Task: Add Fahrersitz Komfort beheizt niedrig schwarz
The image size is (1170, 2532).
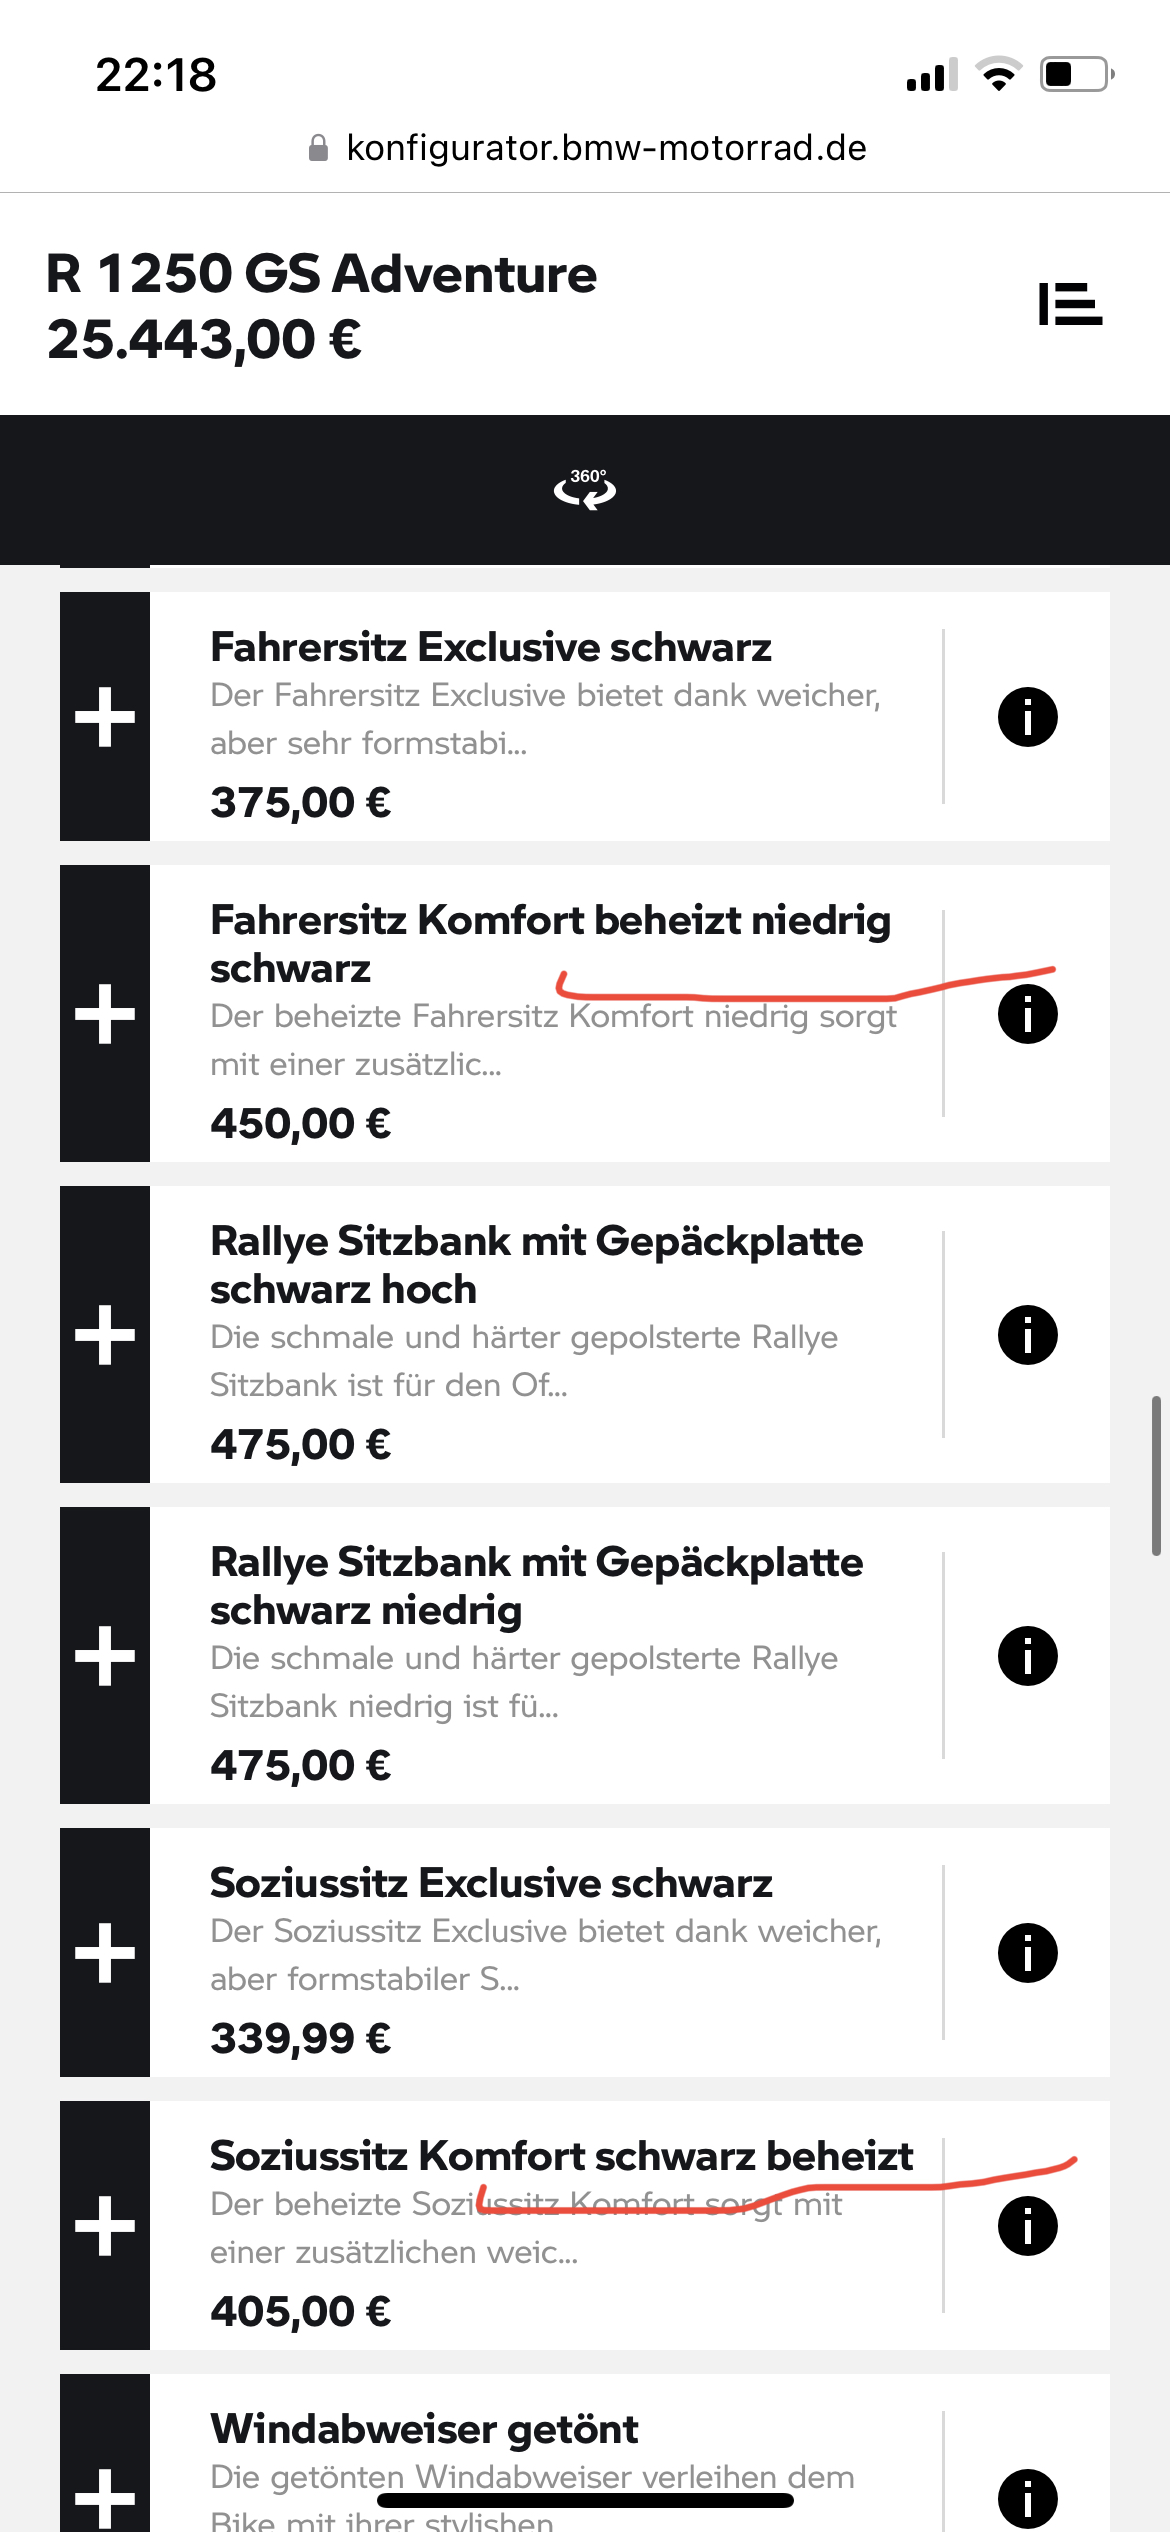Action: point(105,1014)
